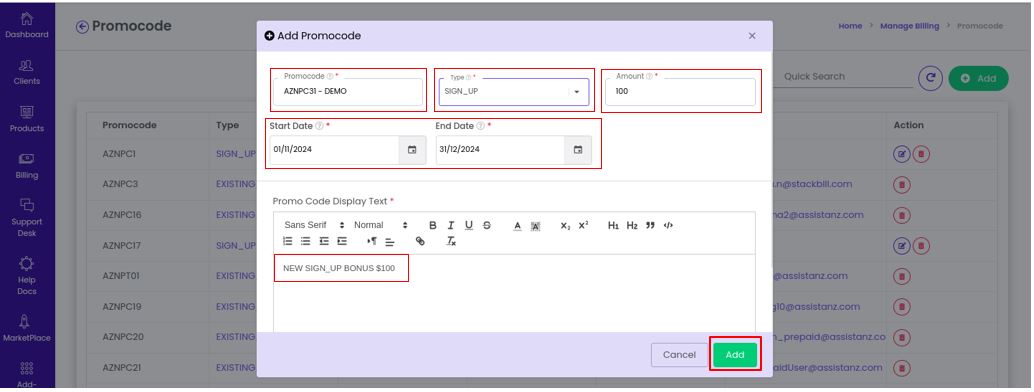Apply Heading 2 style
Image resolution: width=1034 pixels, height=392 pixels.
632,226
